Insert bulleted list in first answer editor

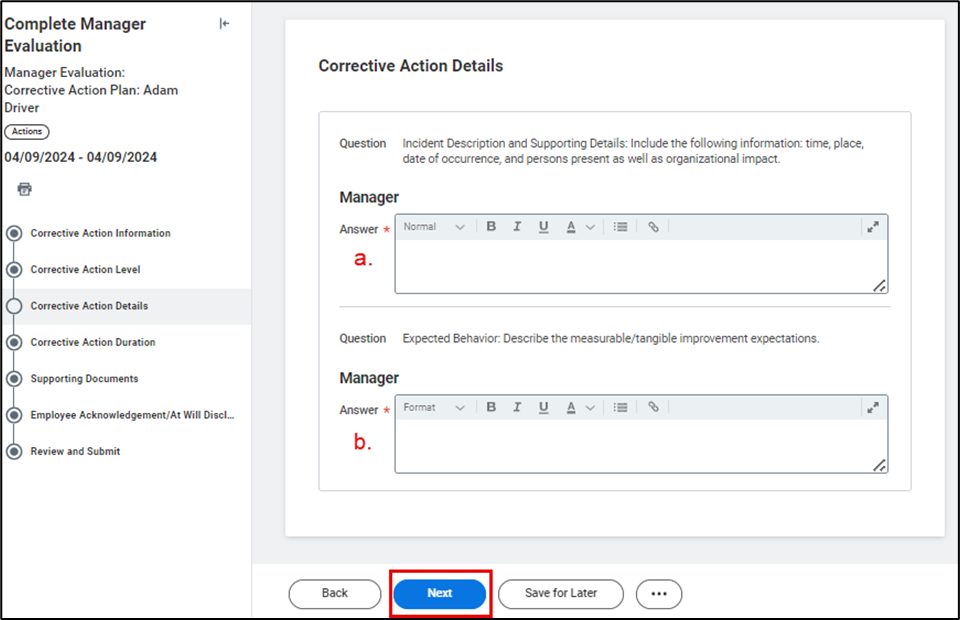pyautogui.click(x=620, y=227)
